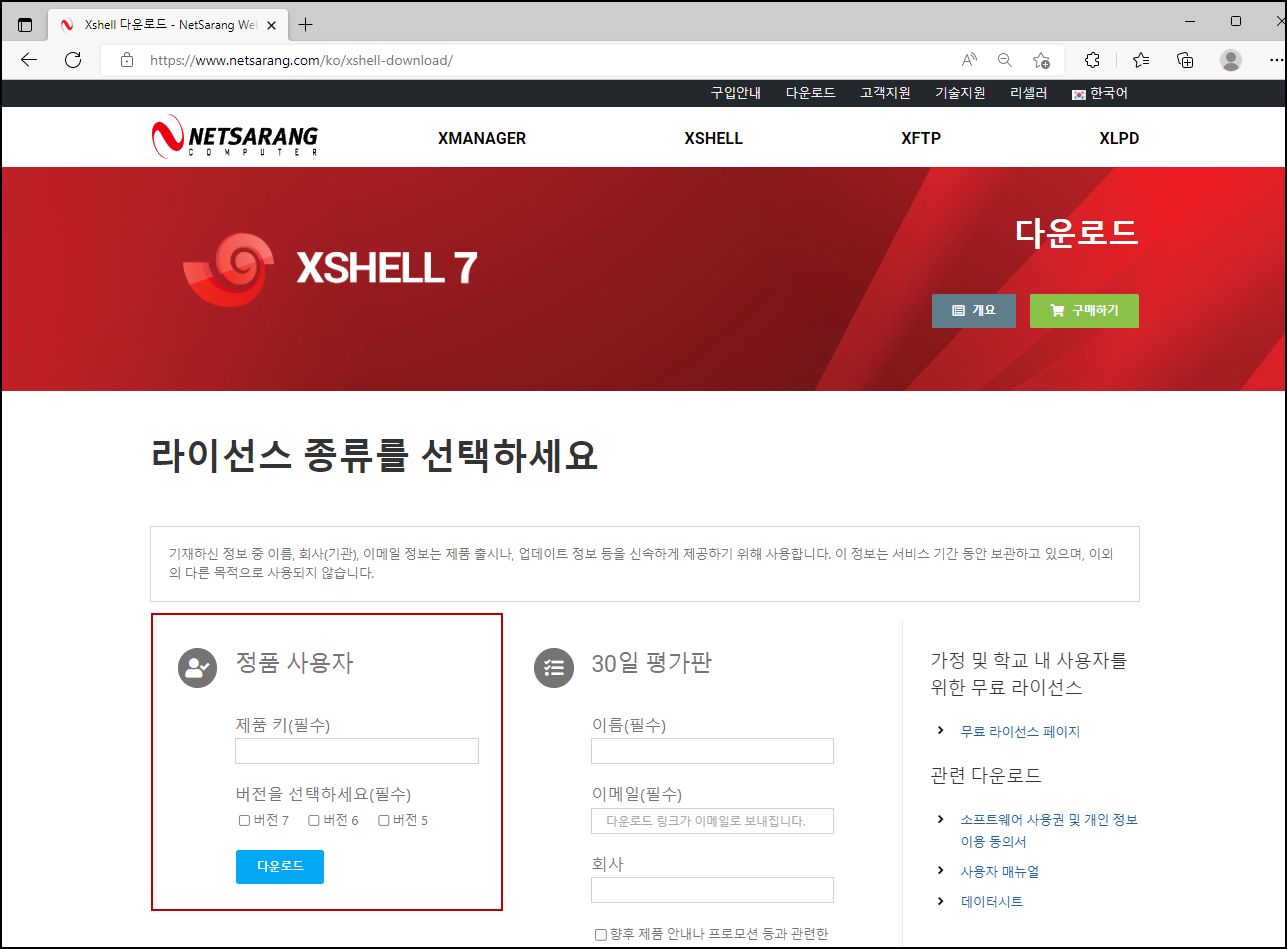Click the arrow beside 사용자 매뉴얼

pyautogui.click(x=941, y=871)
